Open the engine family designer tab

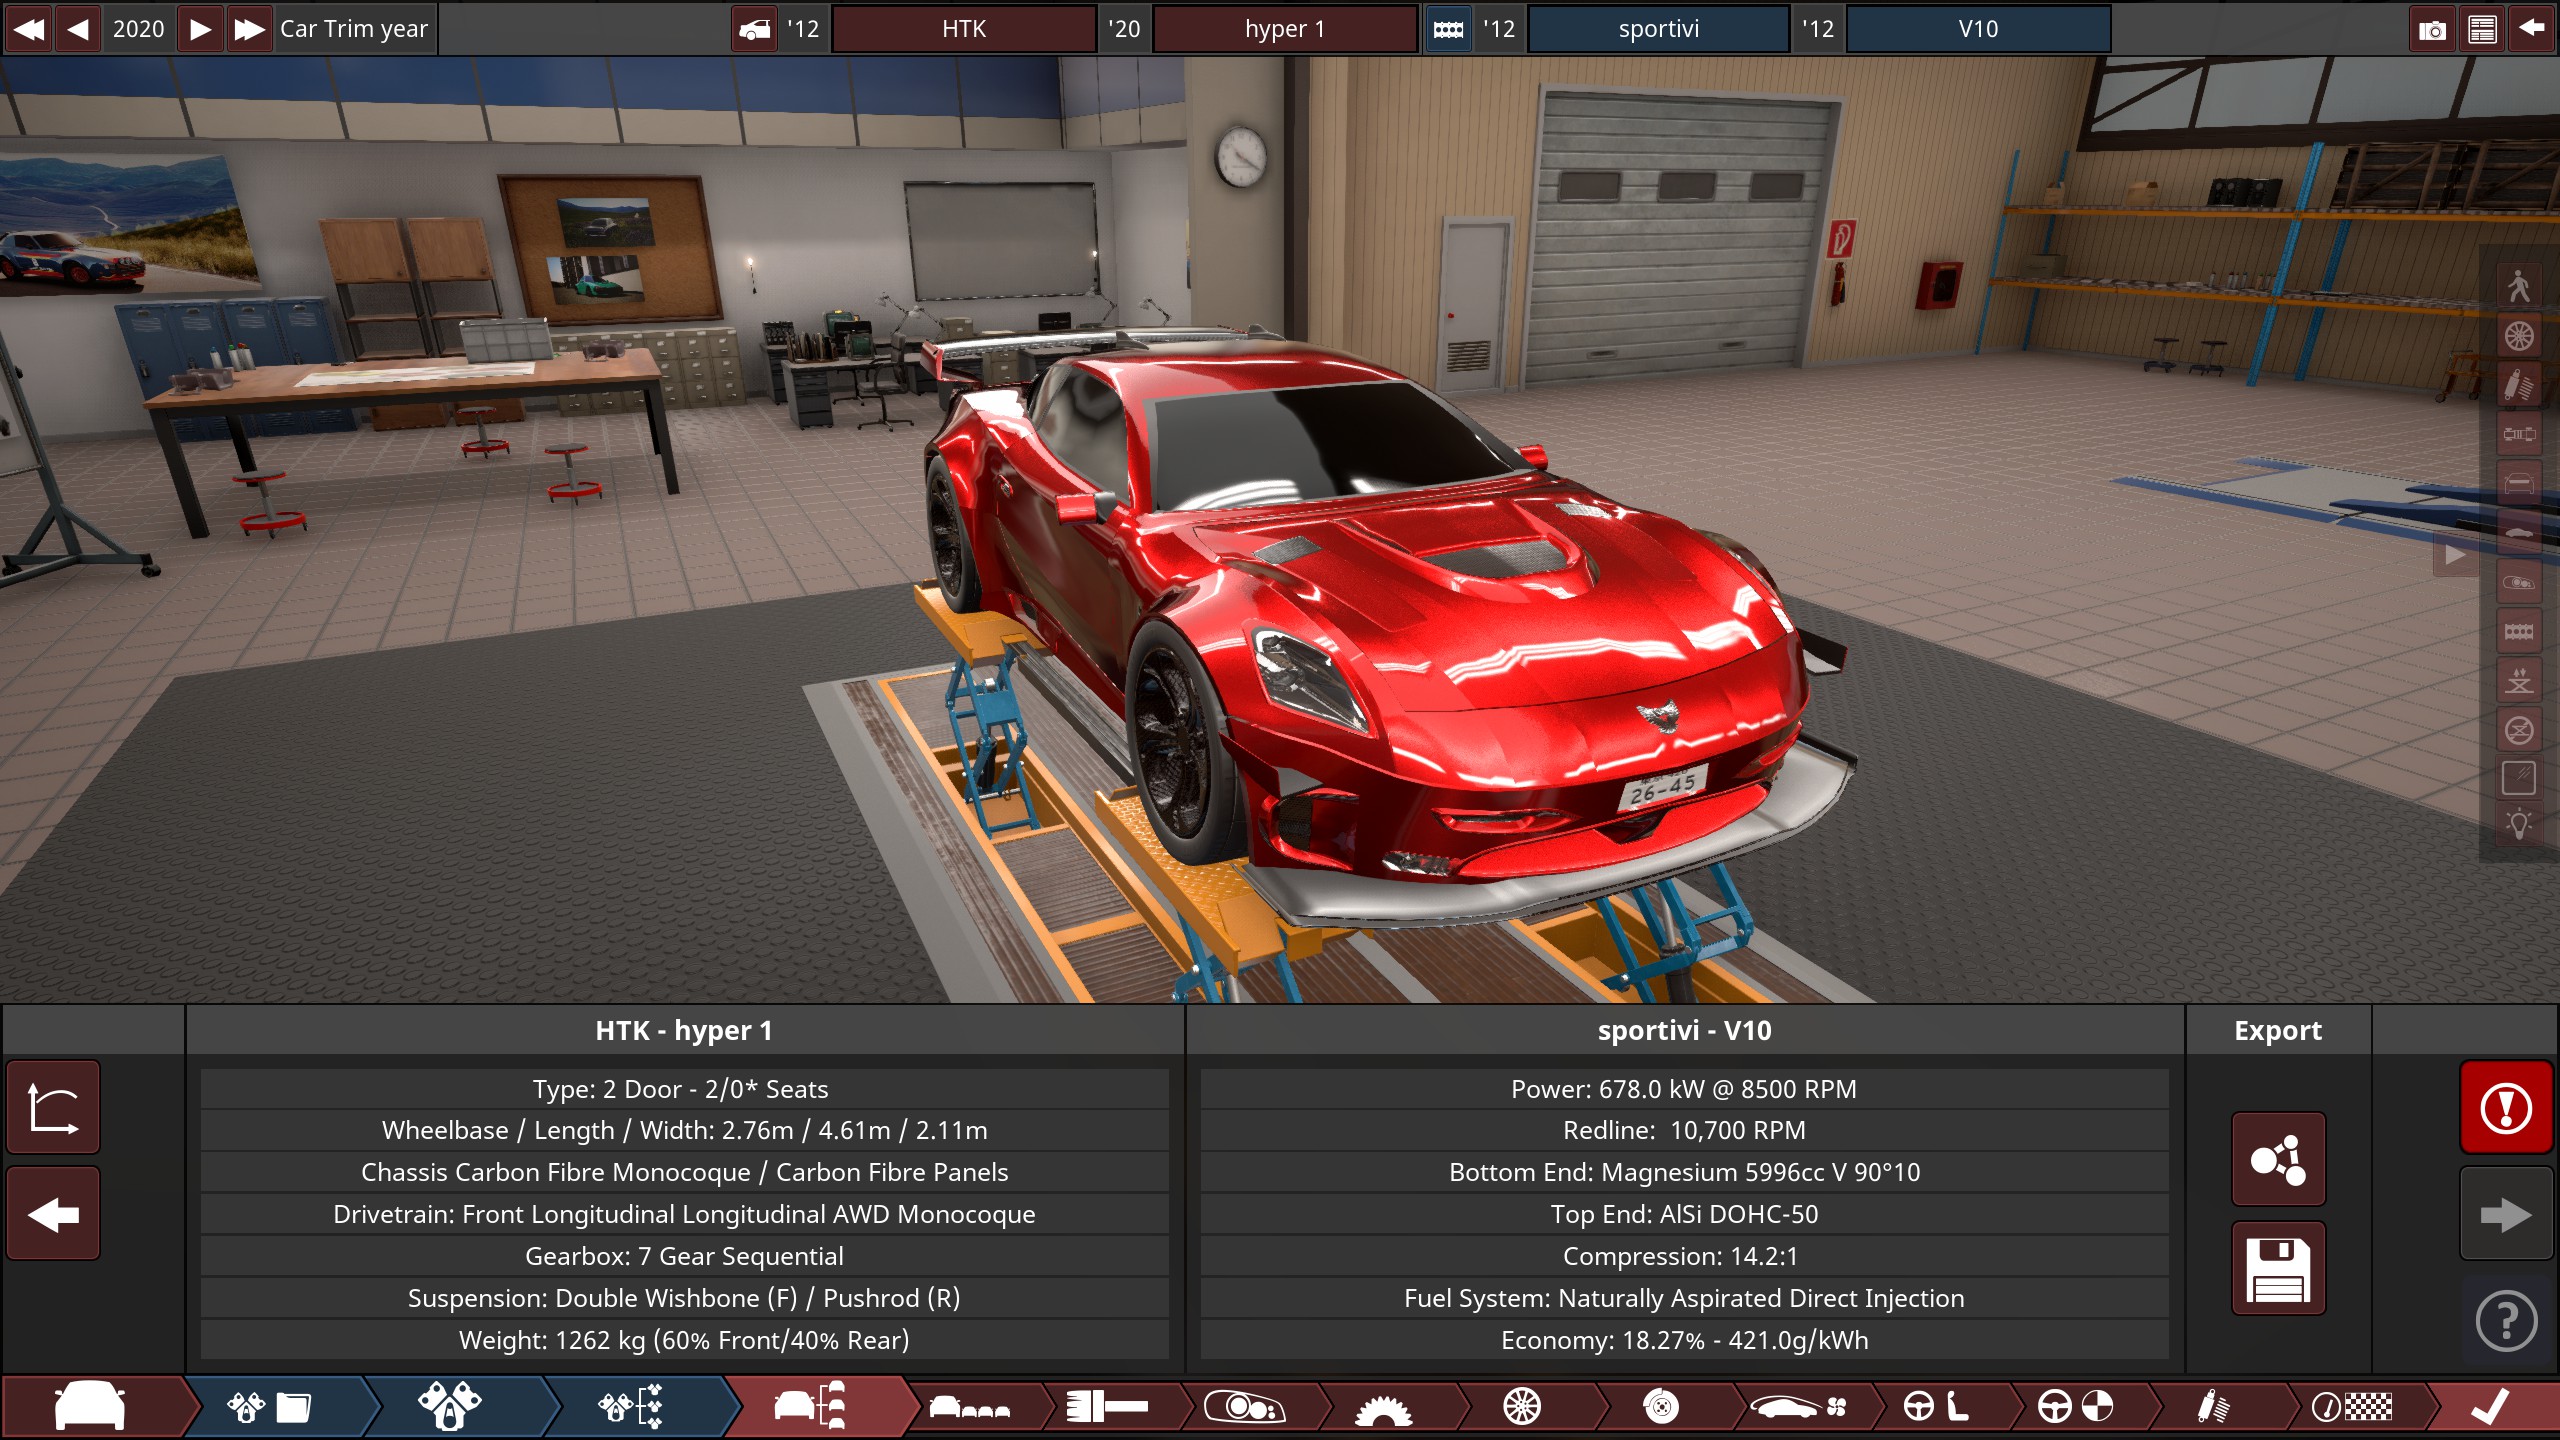452,1407
